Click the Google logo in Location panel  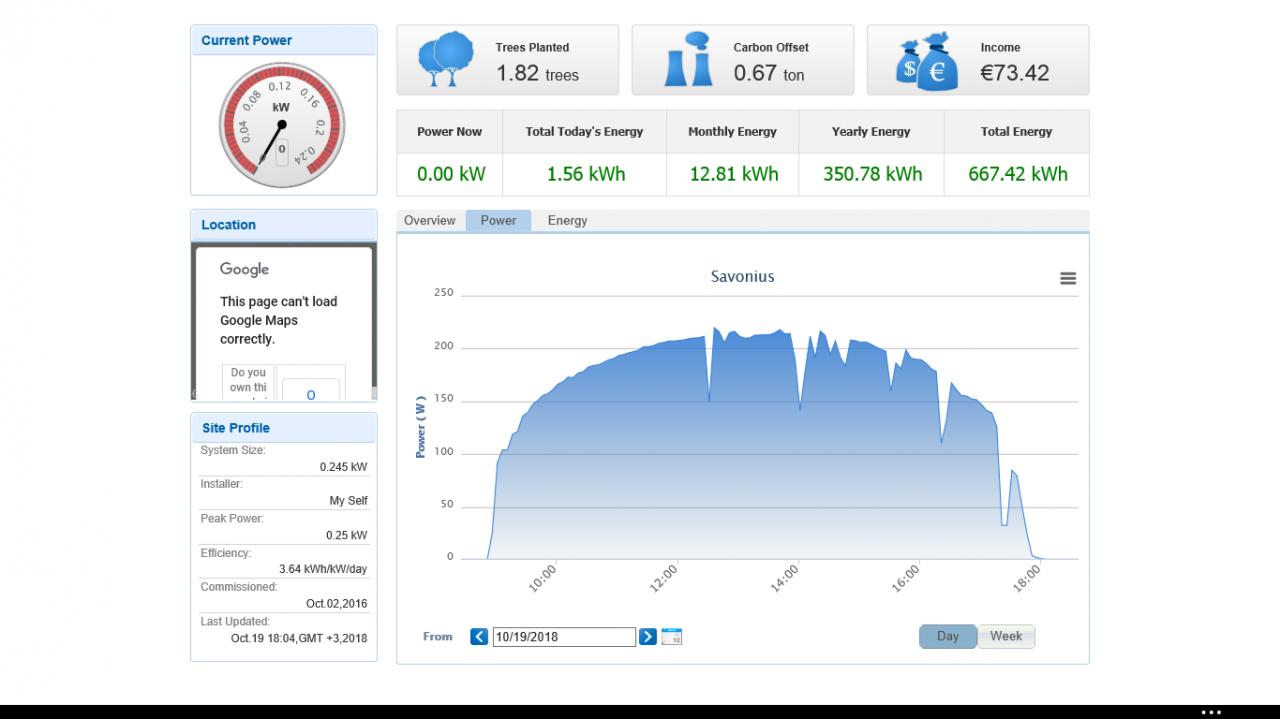click(x=245, y=269)
